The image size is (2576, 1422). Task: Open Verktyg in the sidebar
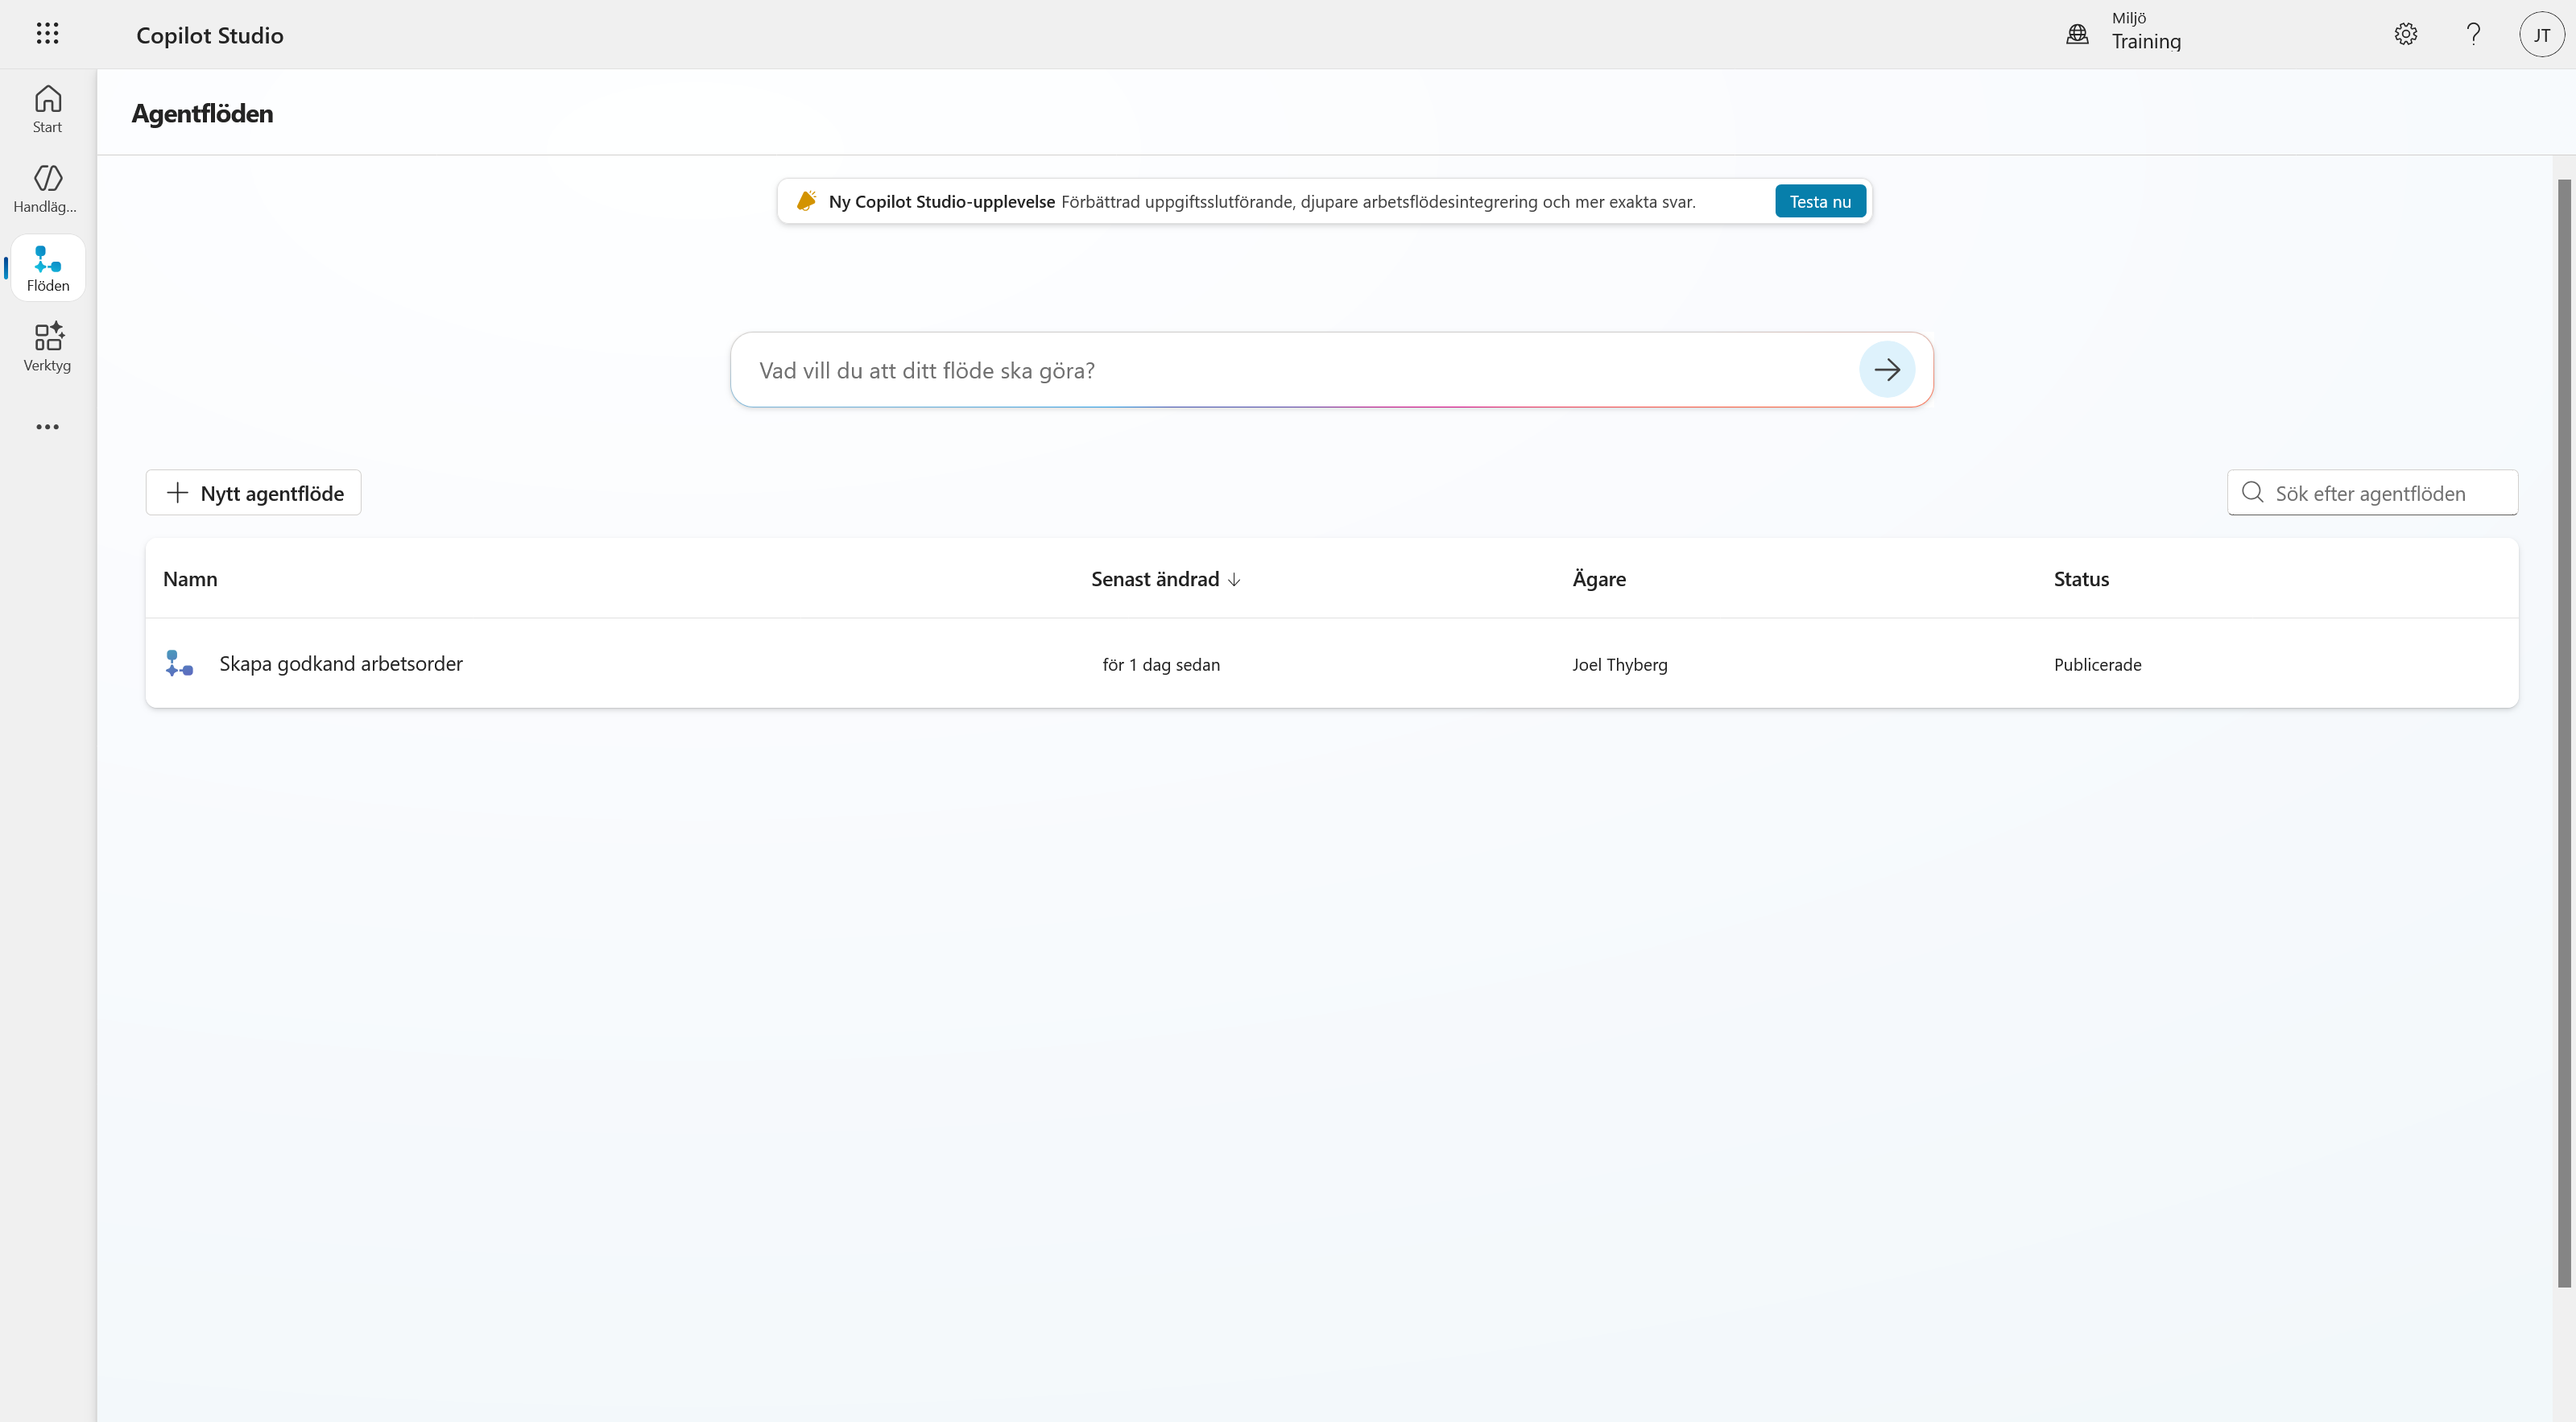pyautogui.click(x=47, y=347)
